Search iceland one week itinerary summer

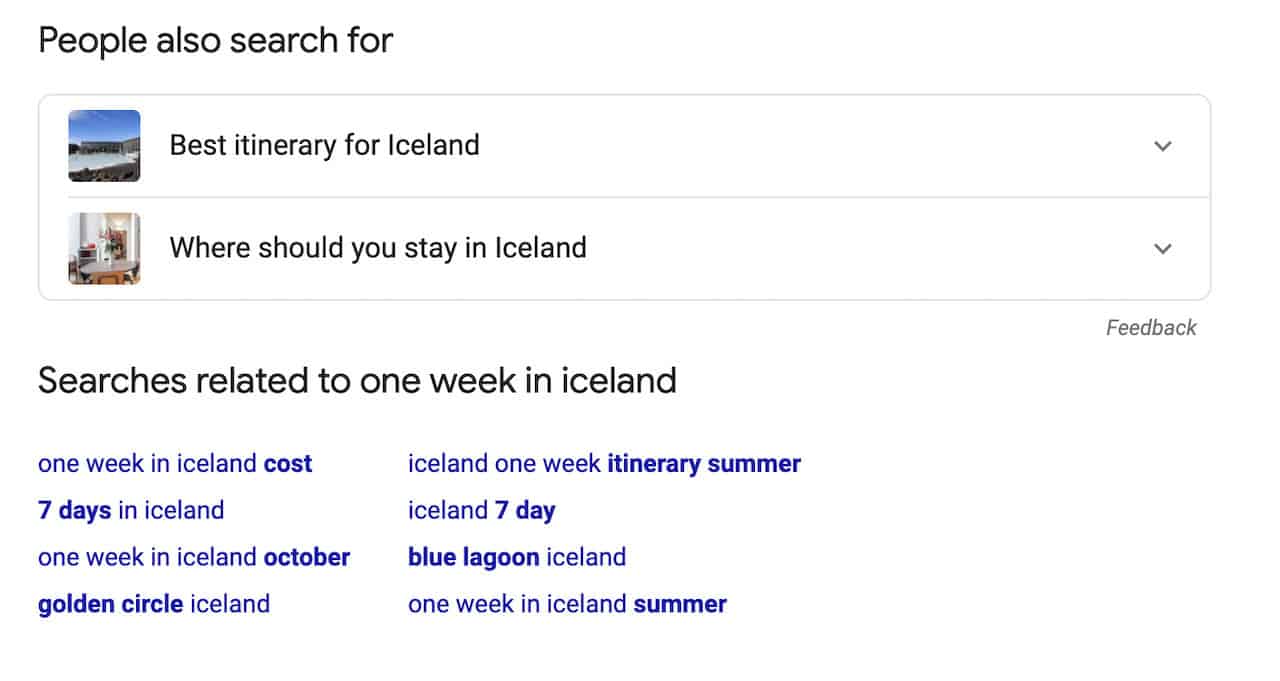click(604, 464)
